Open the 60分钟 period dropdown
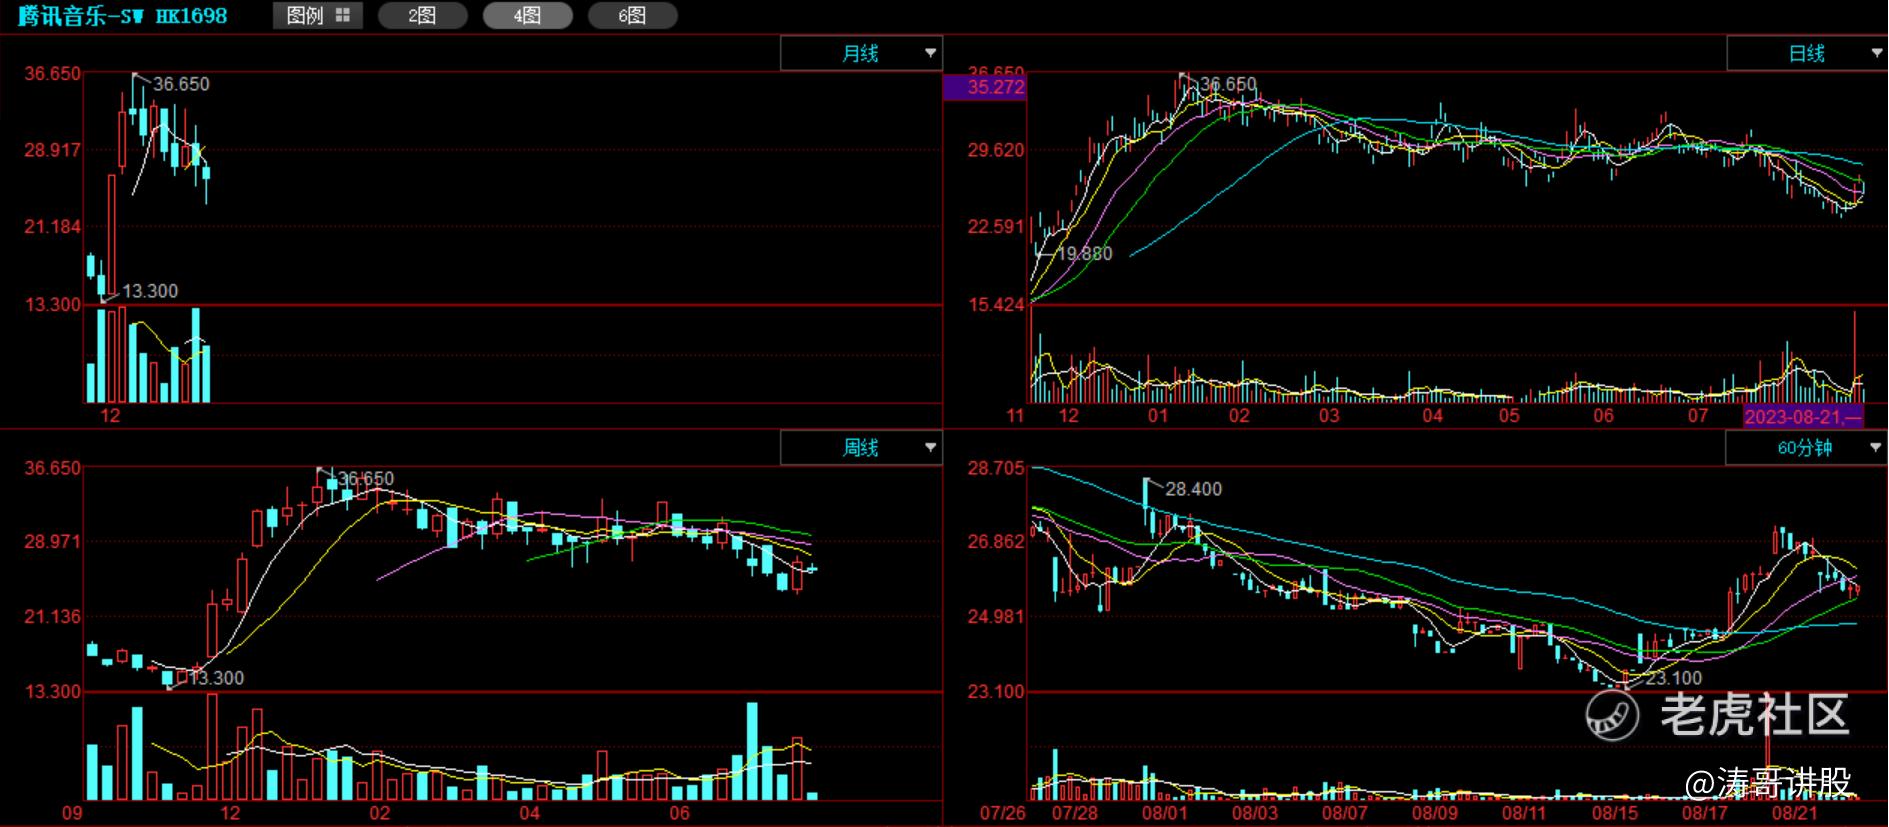The width and height of the screenshot is (1889, 827). [1806, 448]
